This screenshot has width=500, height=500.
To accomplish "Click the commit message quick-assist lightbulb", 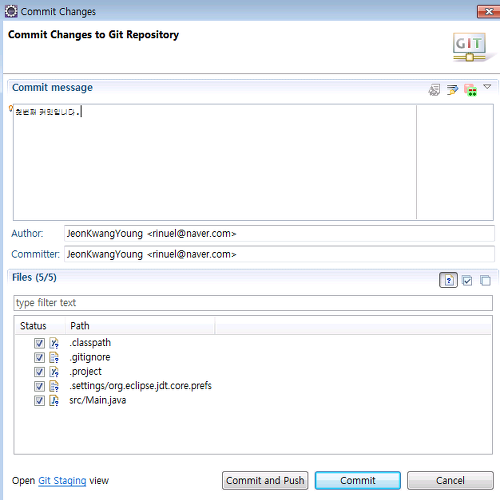I will click(11, 108).
